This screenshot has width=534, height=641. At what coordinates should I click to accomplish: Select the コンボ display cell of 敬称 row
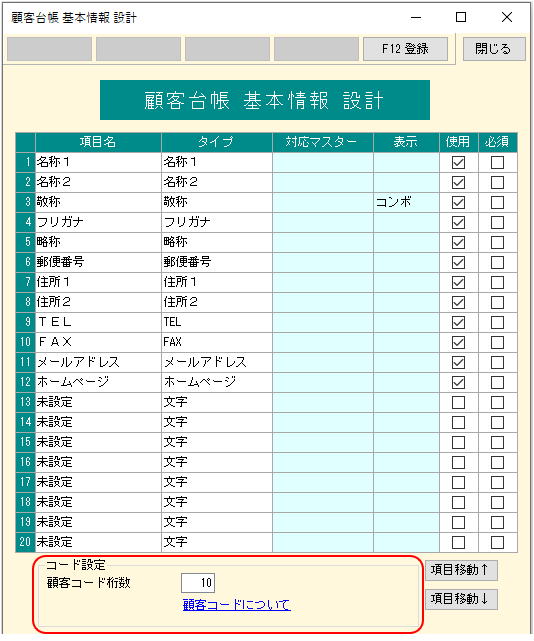(x=406, y=202)
